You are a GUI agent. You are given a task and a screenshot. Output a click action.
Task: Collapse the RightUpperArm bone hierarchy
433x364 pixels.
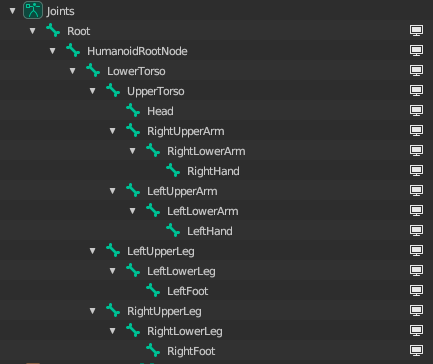(x=113, y=131)
